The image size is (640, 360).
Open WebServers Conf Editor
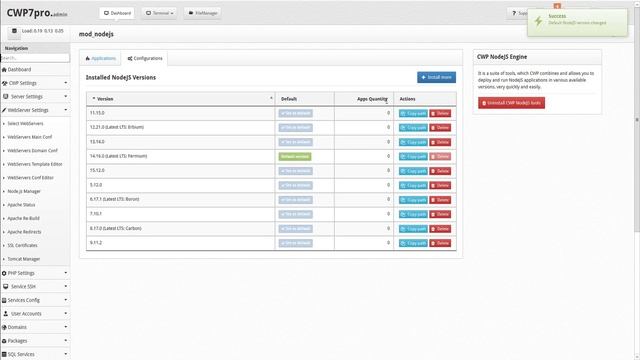click(31, 178)
